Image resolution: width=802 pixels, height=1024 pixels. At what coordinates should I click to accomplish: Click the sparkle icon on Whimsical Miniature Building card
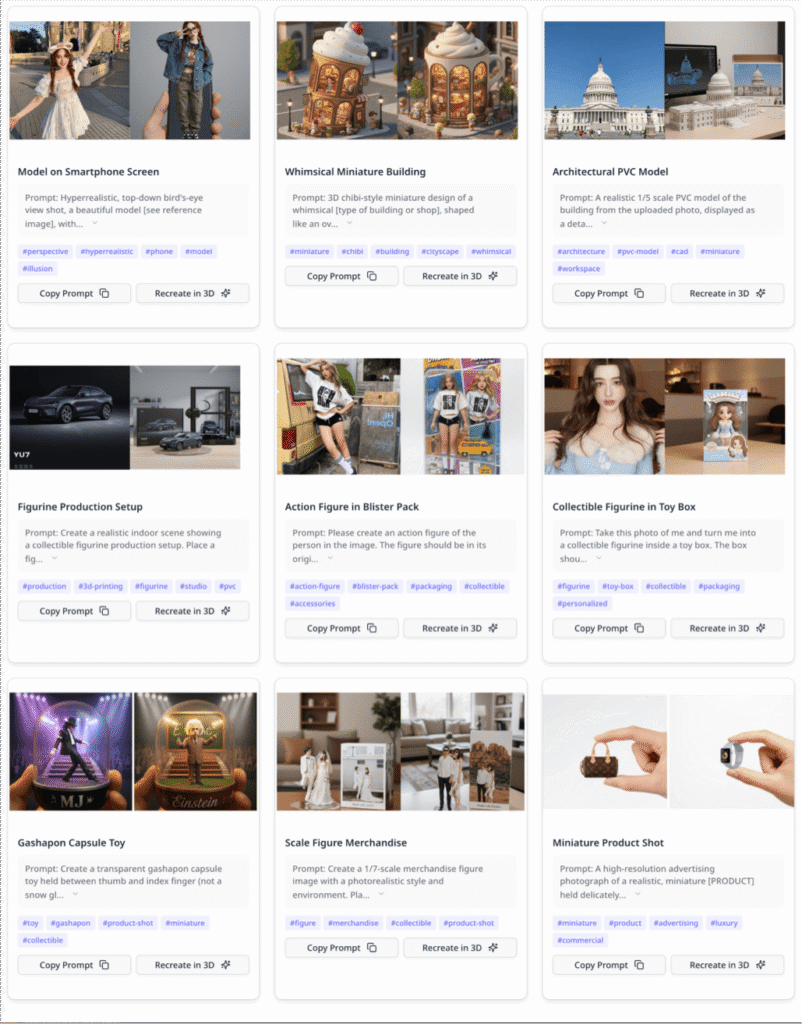(492, 276)
